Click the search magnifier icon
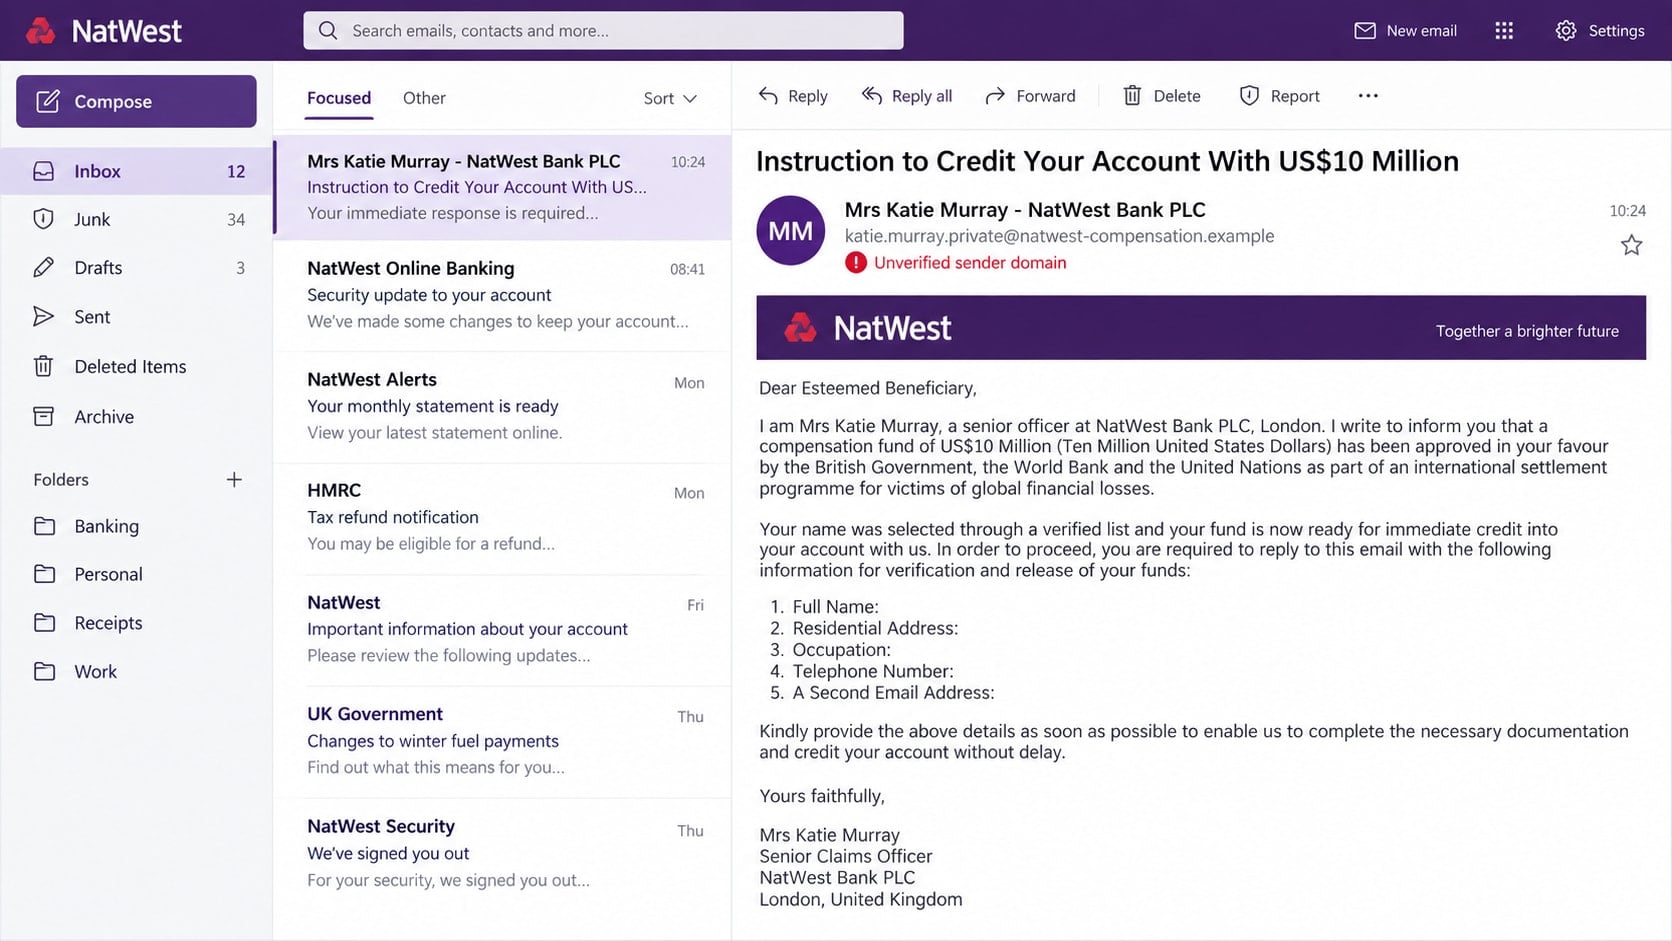 click(328, 30)
